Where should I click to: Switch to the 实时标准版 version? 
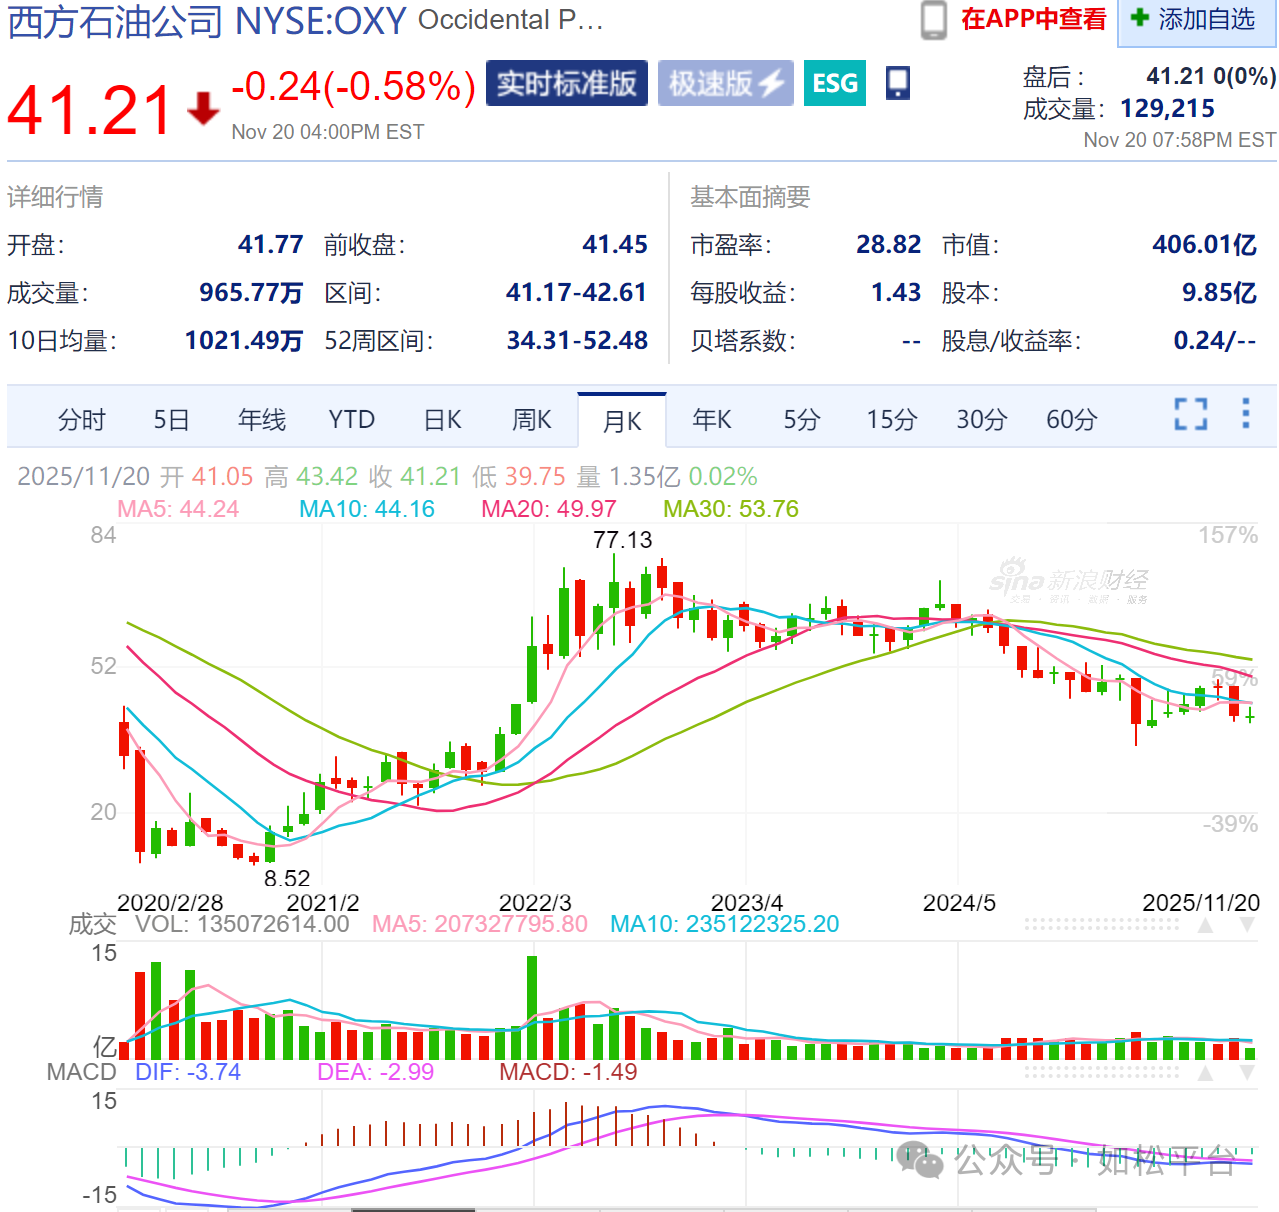pos(567,83)
